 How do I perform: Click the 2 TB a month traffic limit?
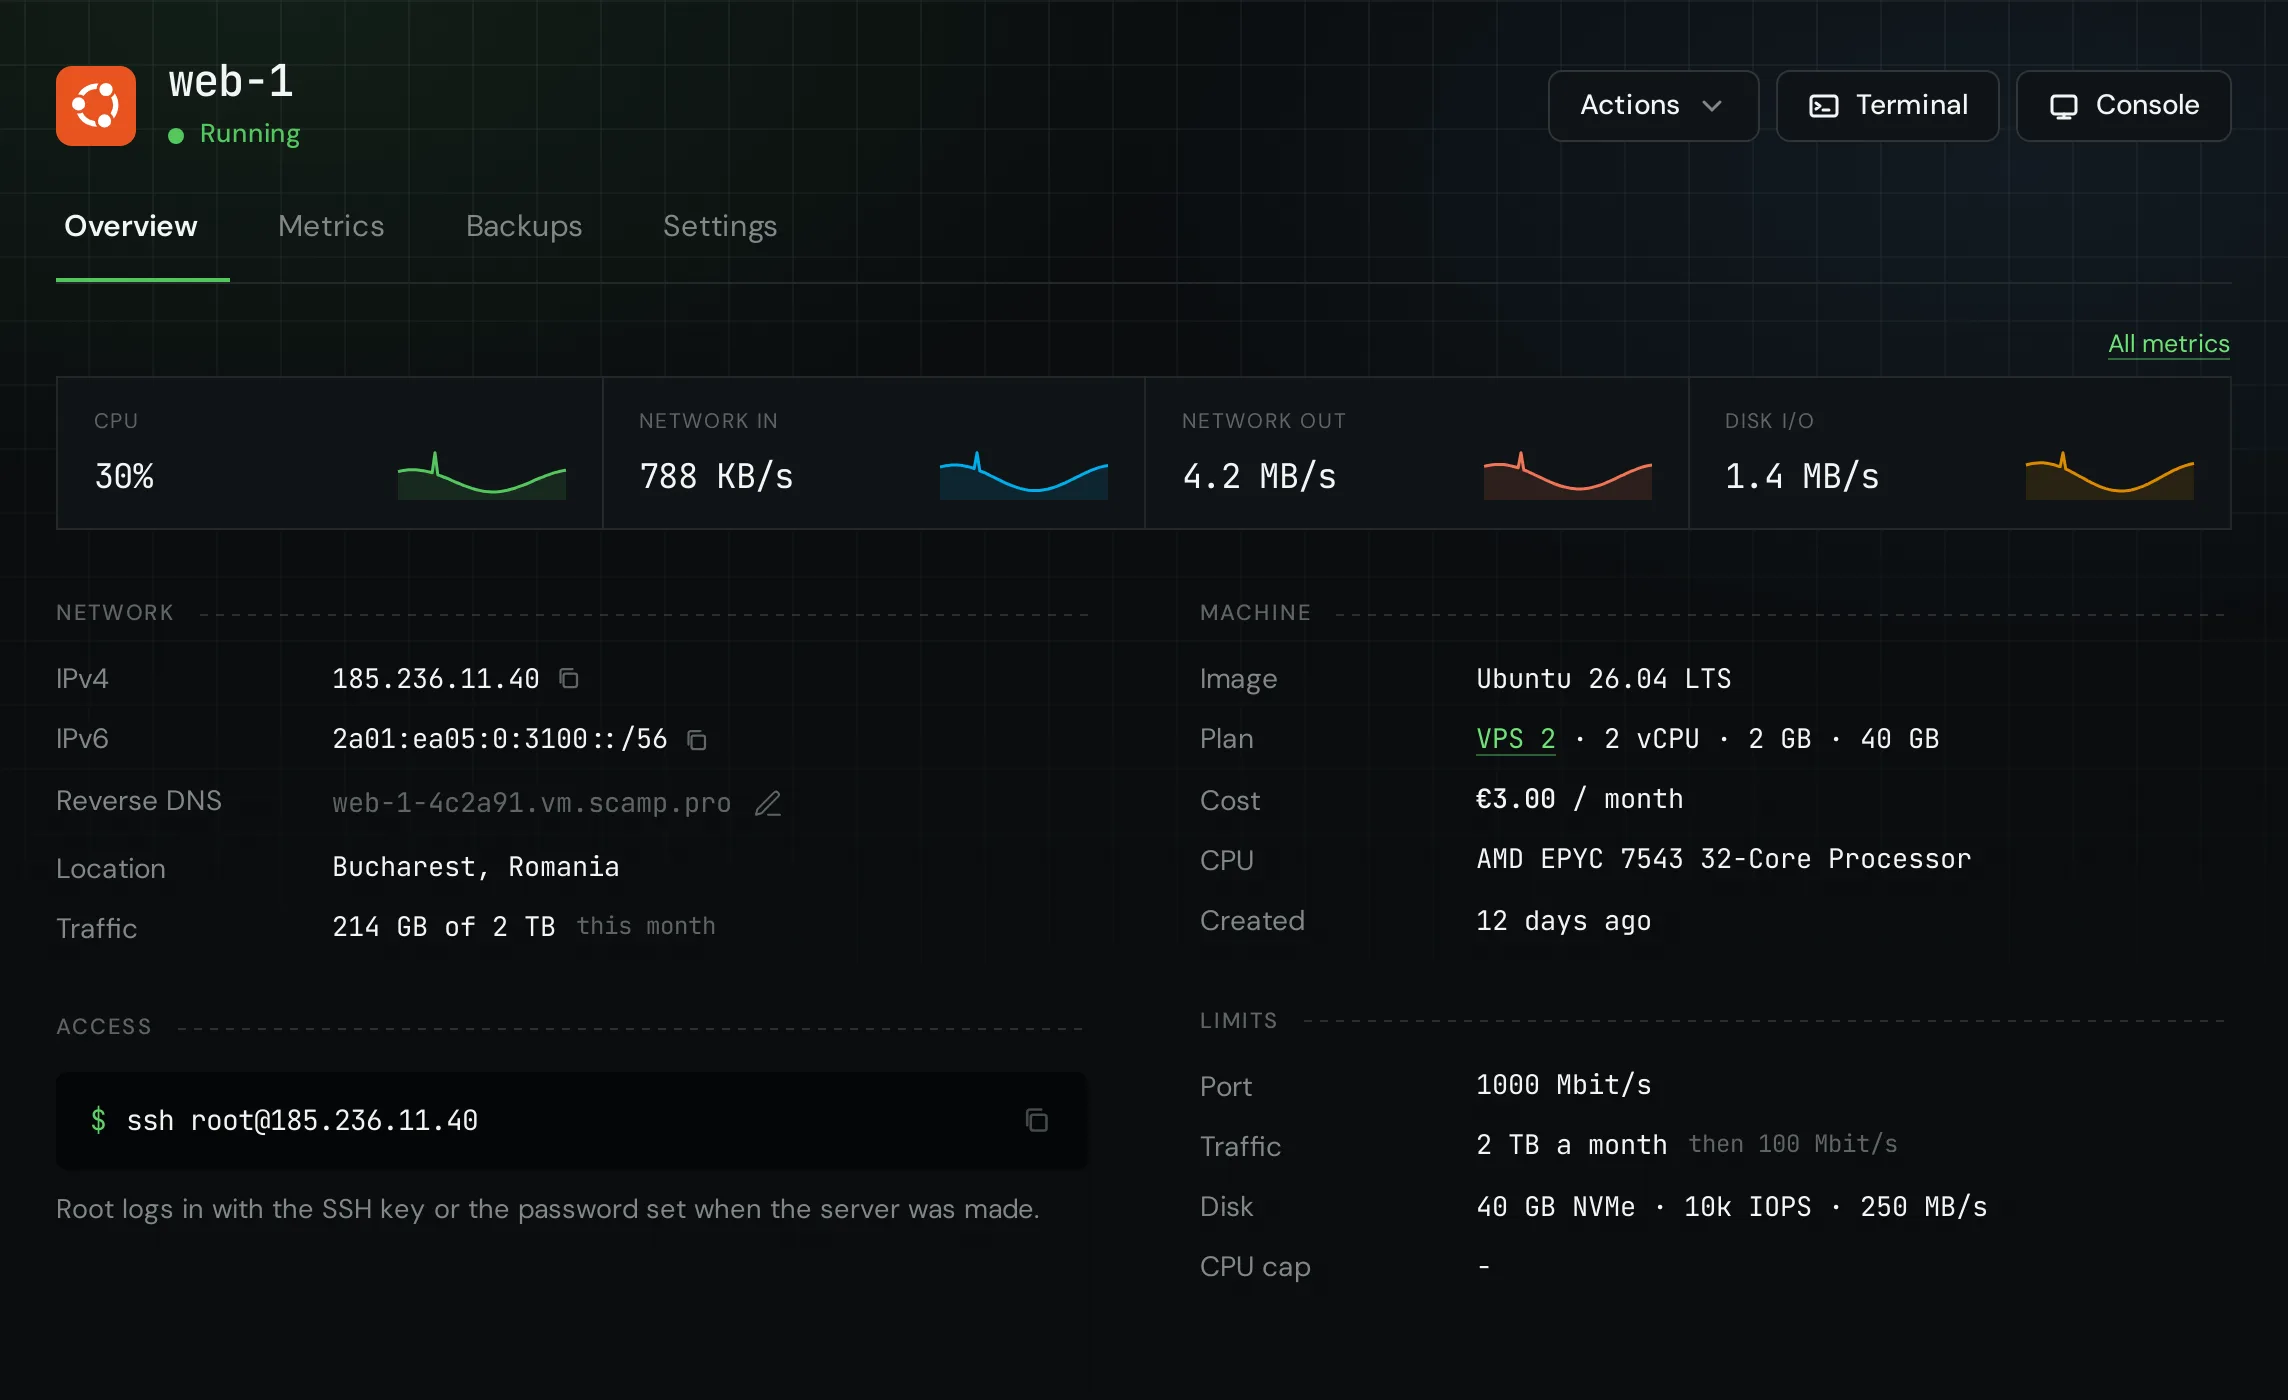[x=1572, y=1145]
